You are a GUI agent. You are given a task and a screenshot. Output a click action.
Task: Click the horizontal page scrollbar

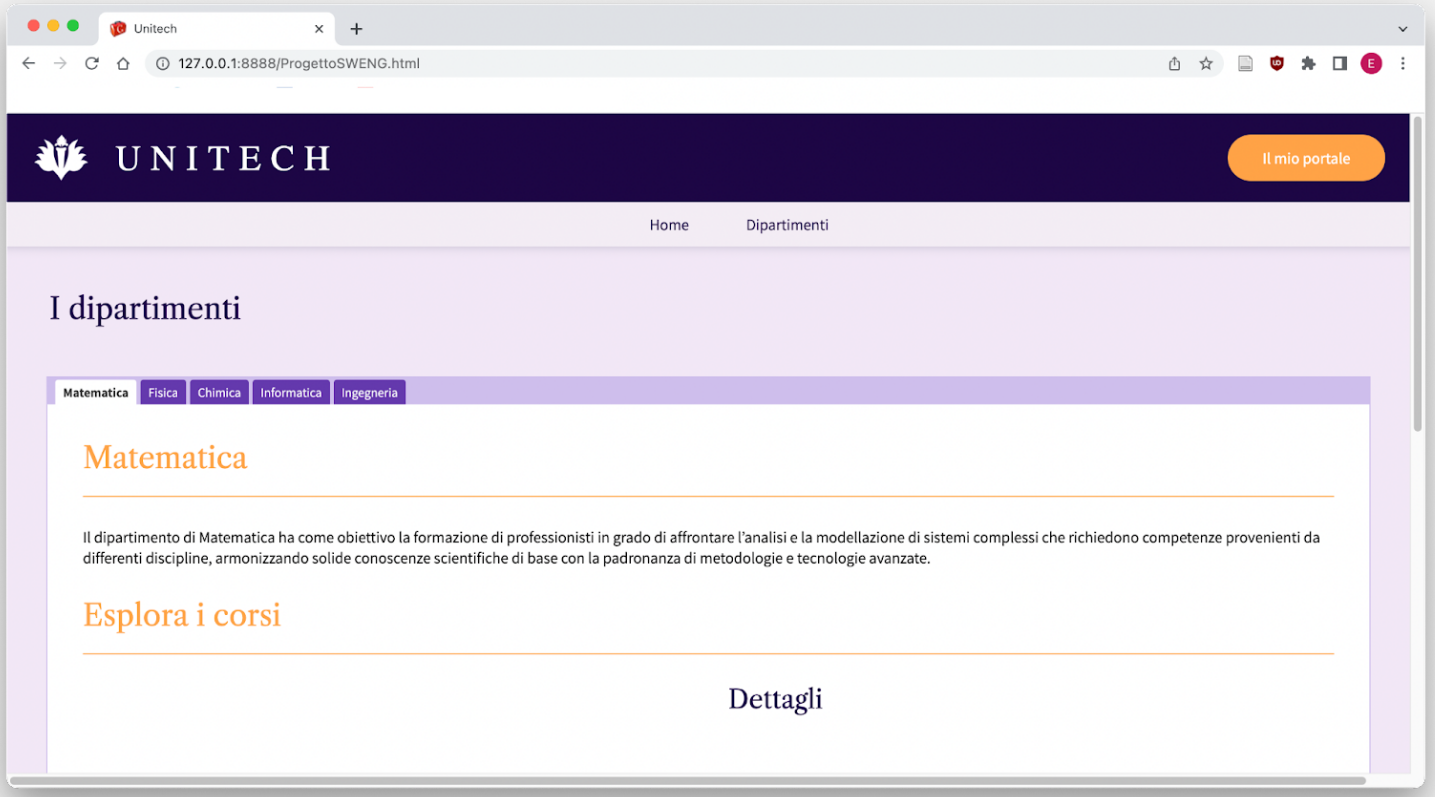point(687,780)
